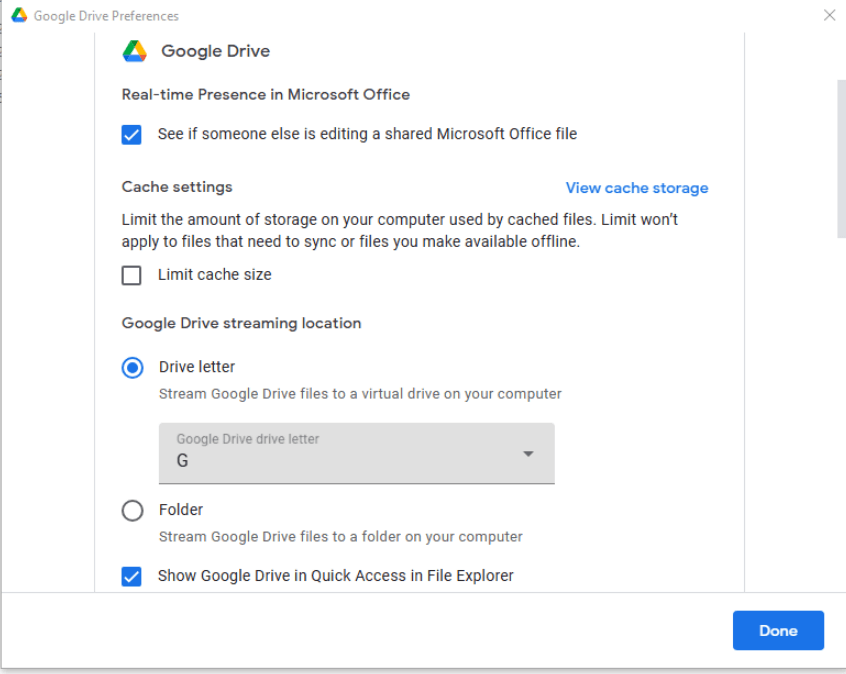Click the Google Drive header title text
This screenshot has height=674, width=846.
click(215, 51)
